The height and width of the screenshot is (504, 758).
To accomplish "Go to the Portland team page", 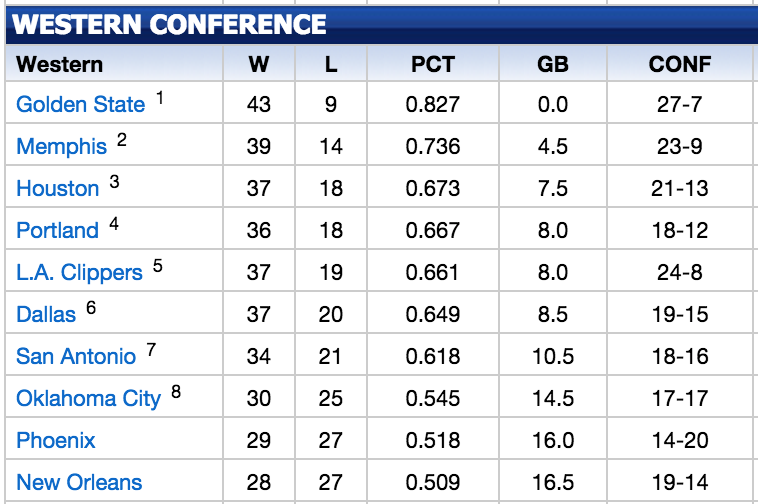I will point(57,231).
